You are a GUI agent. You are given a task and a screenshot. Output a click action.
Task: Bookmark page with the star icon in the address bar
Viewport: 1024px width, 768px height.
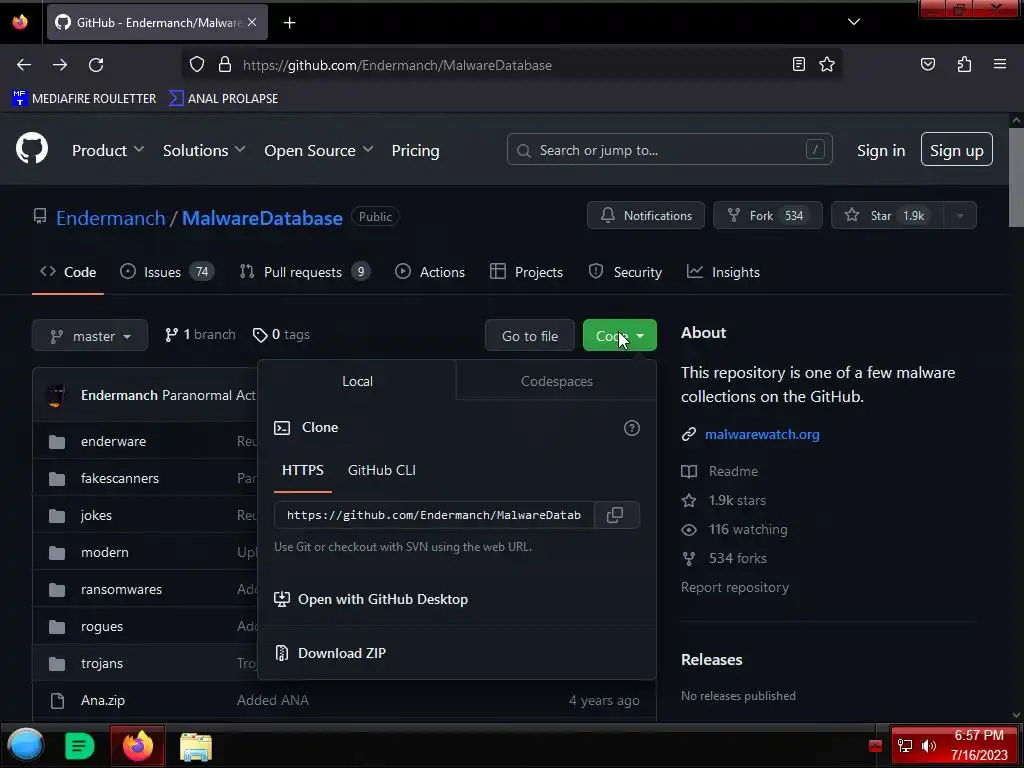(x=827, y=64)
